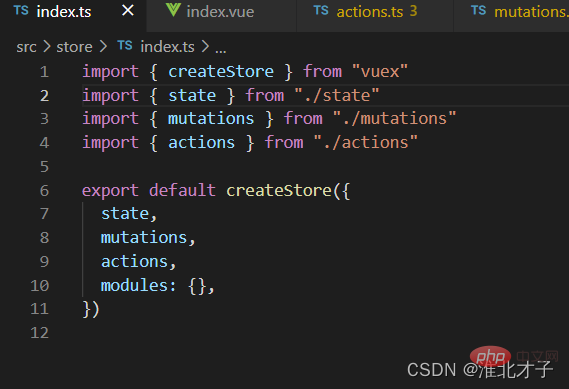The image size is (569, 389).
Task: Expand the breadcrumb ellipsis symbol list
Action: point(221,49)
